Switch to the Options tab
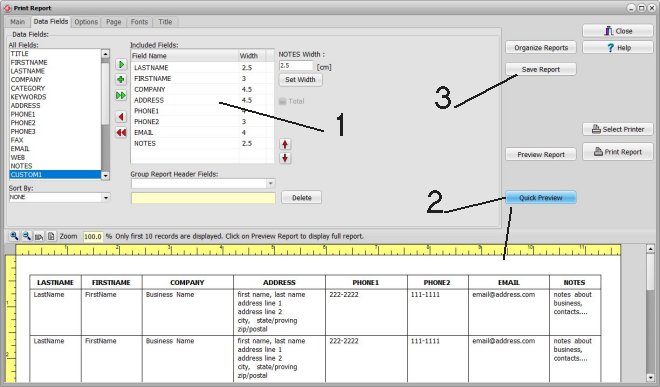Screen dimensions: 660x387 (86, 22)
